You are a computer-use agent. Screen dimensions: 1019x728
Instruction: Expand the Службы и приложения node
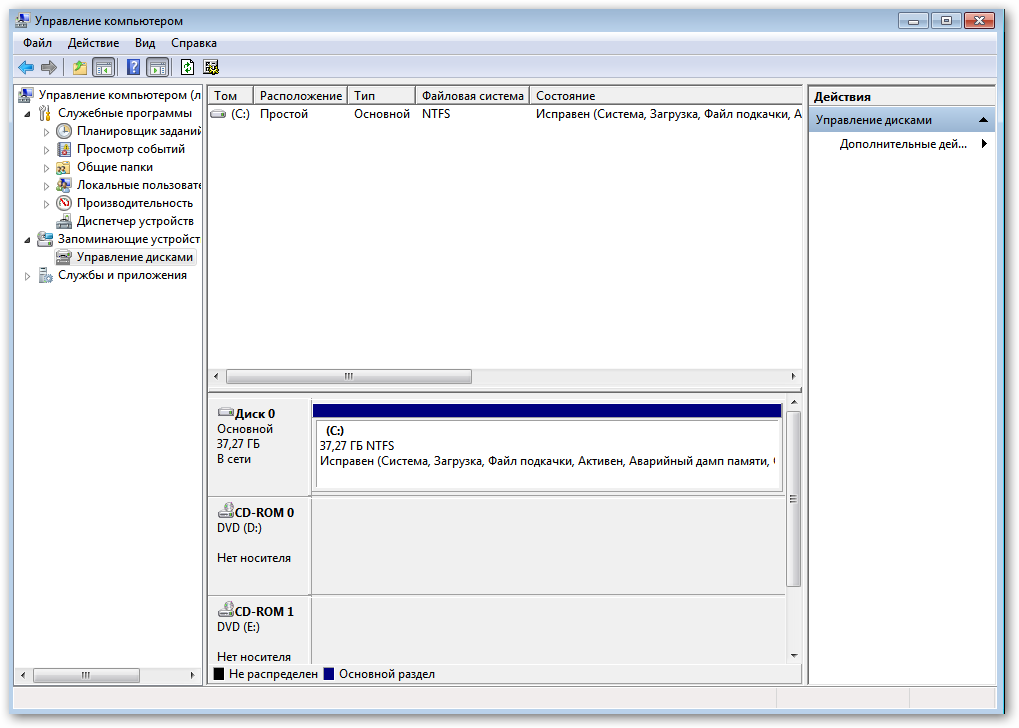click(x=27, y=276)
